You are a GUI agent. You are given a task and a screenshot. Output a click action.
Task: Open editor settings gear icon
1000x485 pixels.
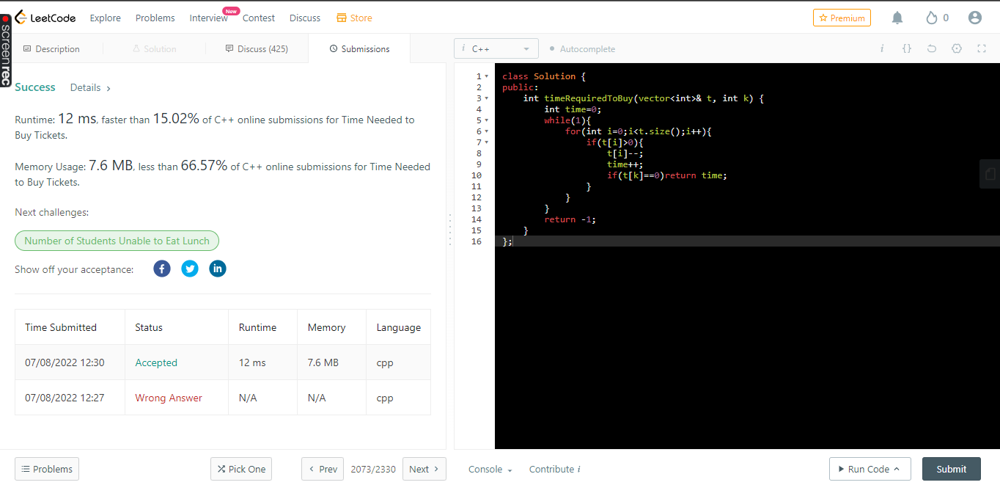[956, 48]
